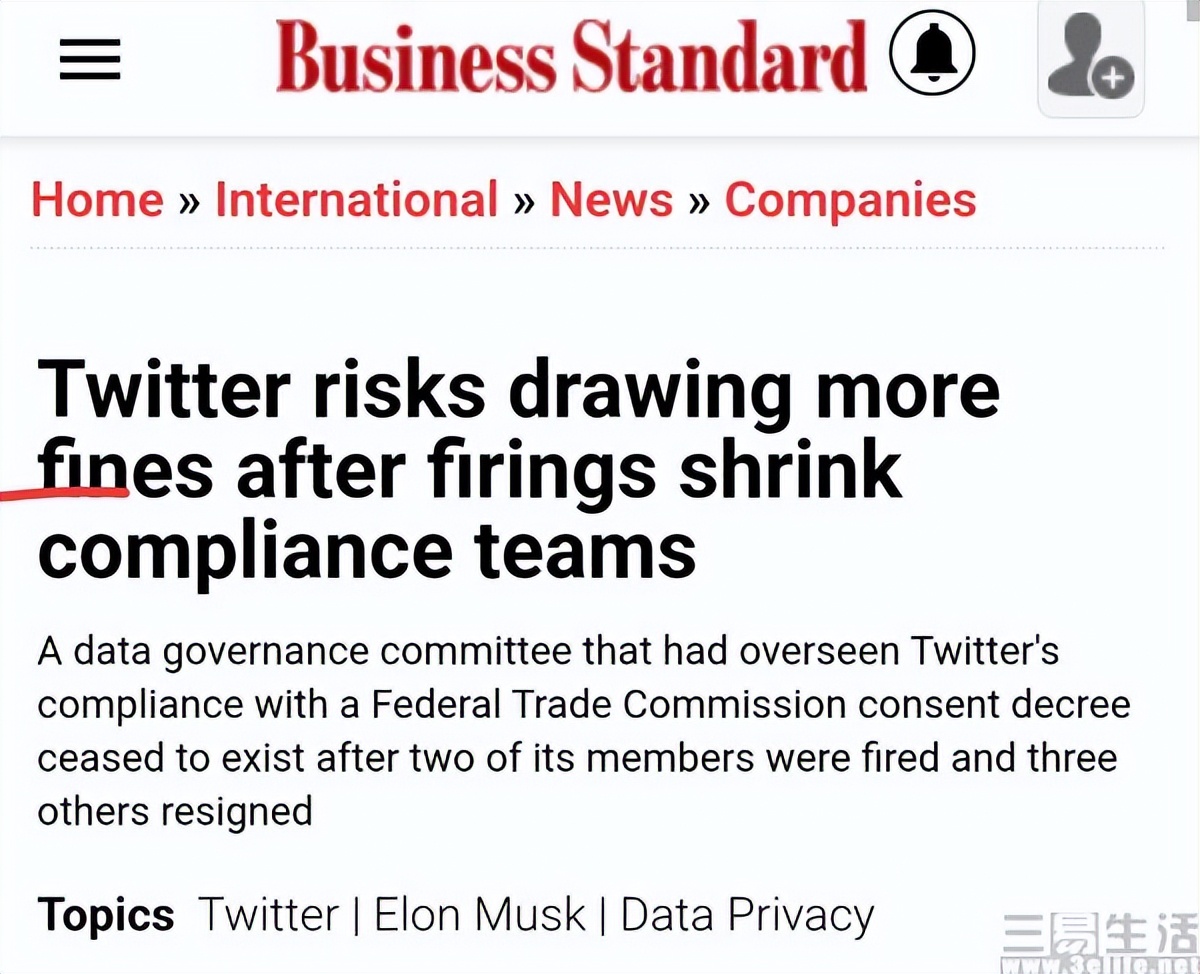Click the separator arrow after Home
Image resolution: width=1200 pixels, height=974 pixels.
[x=189, y=201]
